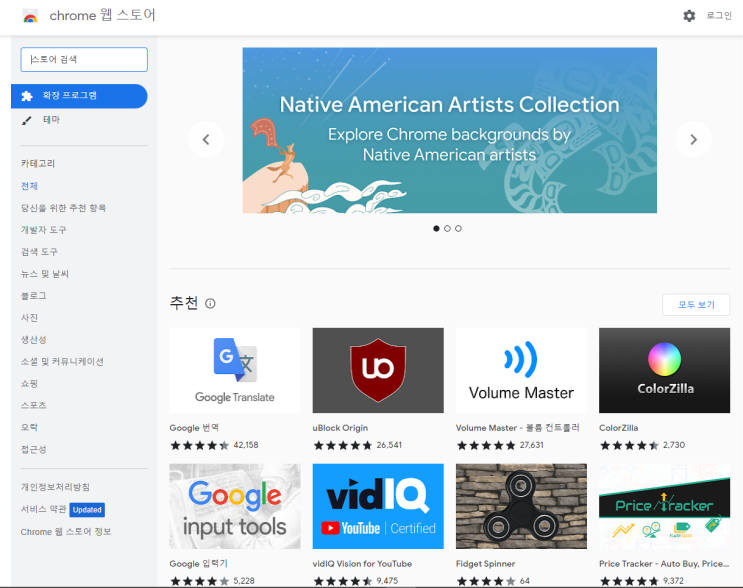The image size is (743, 588).
Task: Switch to 확장 프로그램 tab
Action: (x=79, y=96)
